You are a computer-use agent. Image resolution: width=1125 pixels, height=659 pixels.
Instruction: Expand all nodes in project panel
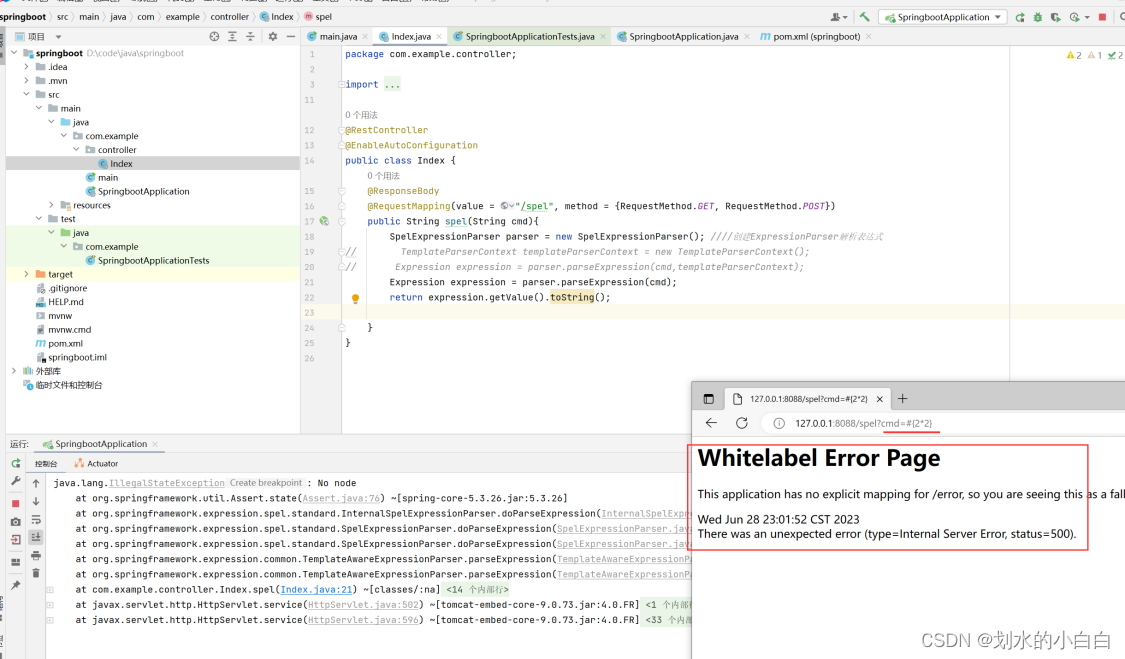(x=232, y=37)
